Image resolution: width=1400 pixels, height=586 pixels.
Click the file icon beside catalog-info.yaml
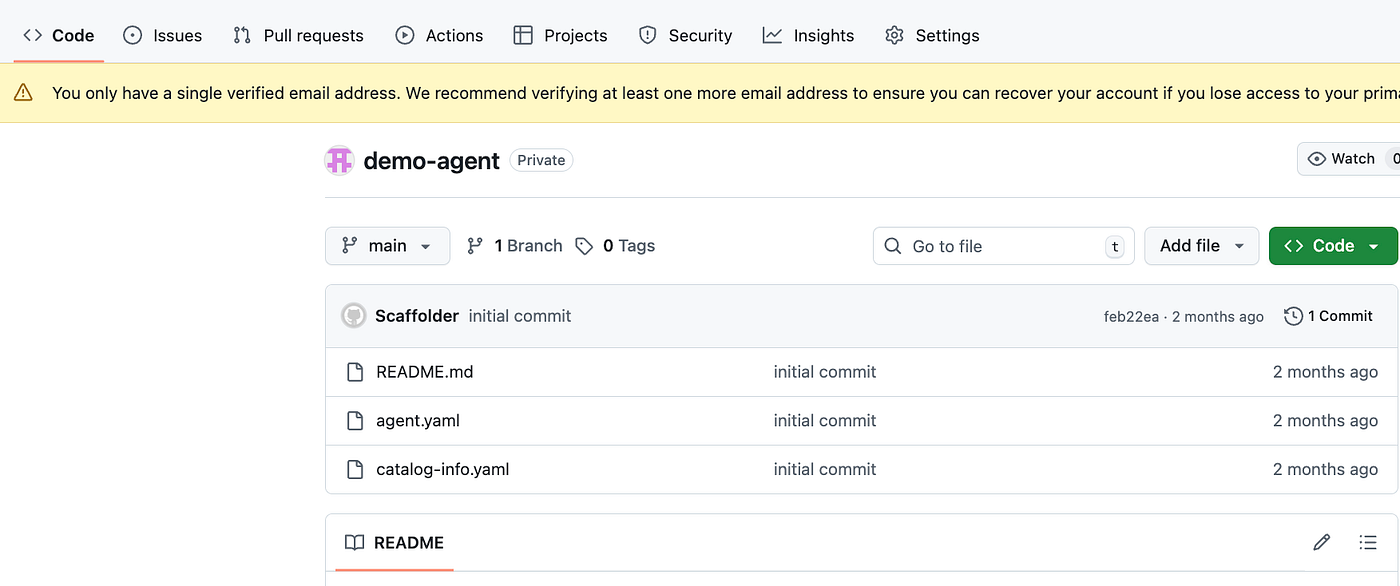point(354,469)
